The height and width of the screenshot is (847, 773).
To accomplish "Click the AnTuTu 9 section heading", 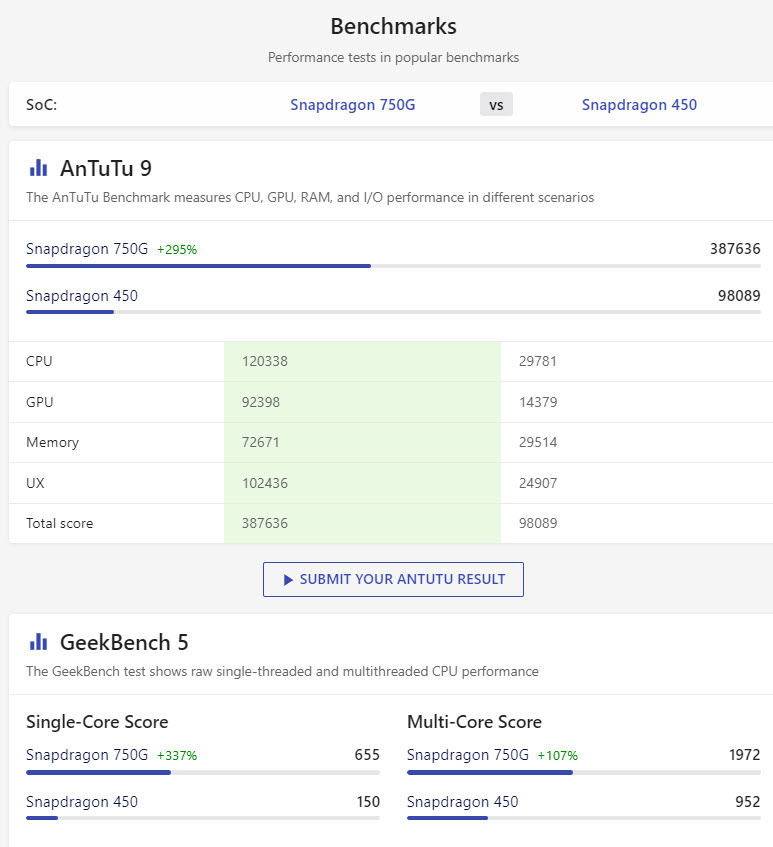I will pyautogui.click(x=106, y=169).
